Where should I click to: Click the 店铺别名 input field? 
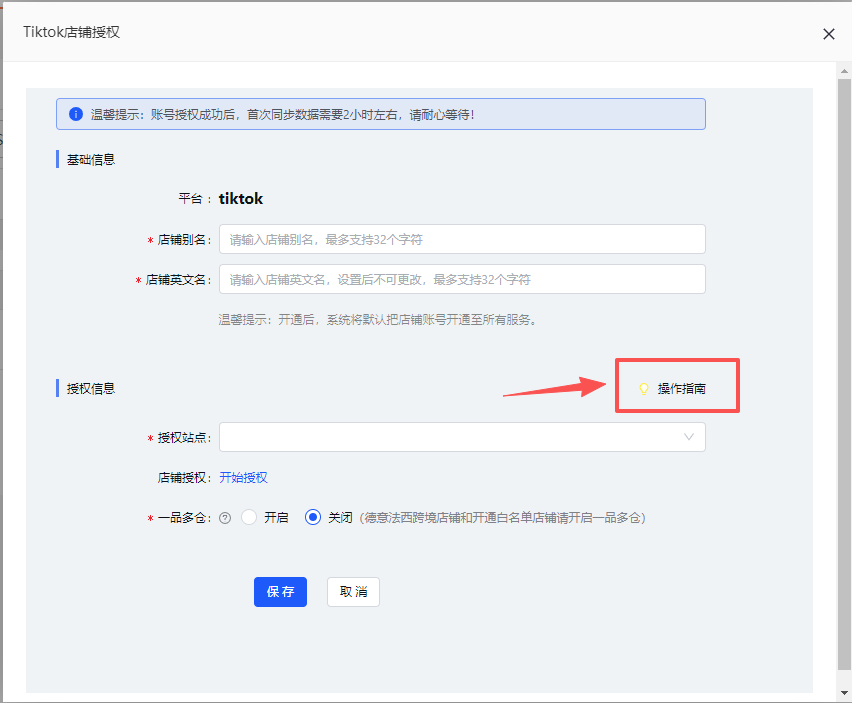[x=462, y=239]
